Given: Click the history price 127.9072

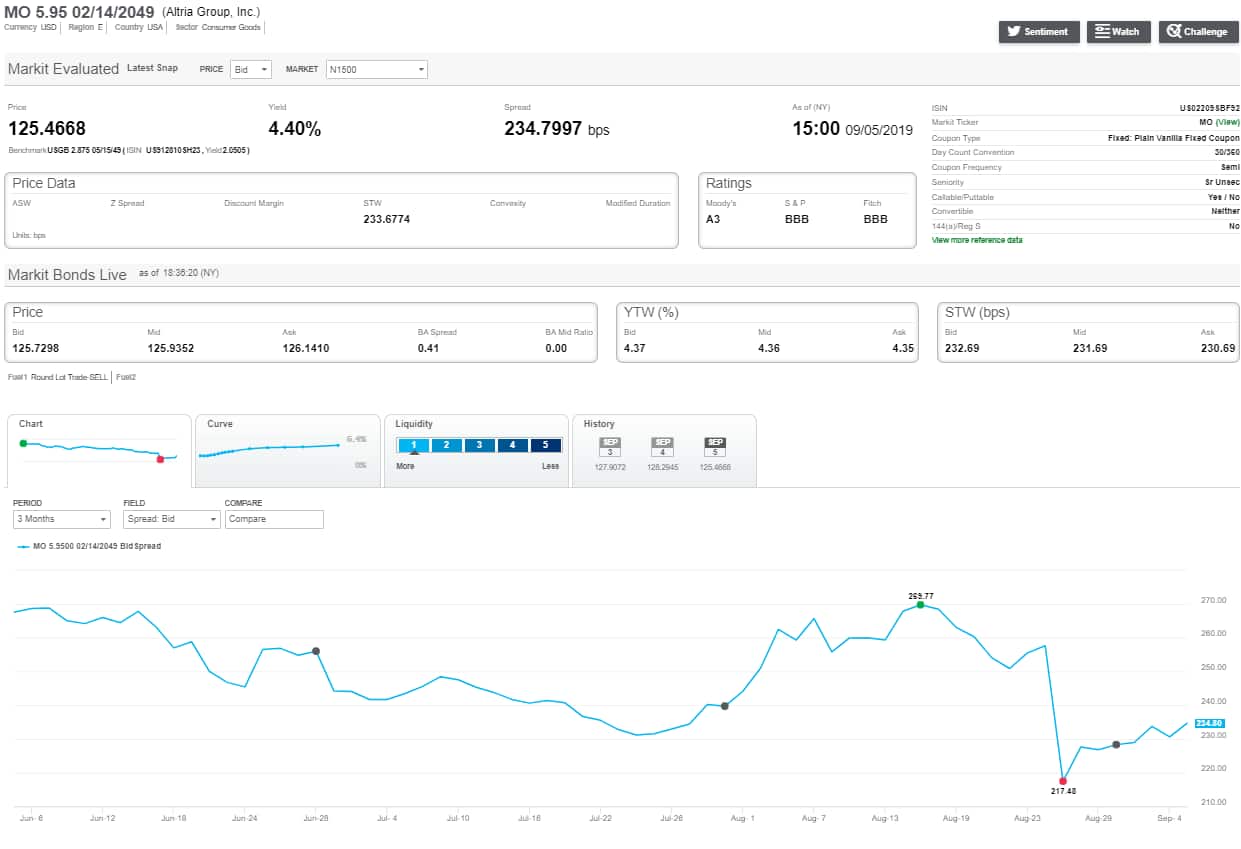Looking at the screenshot, I should [x=609, y=467].
